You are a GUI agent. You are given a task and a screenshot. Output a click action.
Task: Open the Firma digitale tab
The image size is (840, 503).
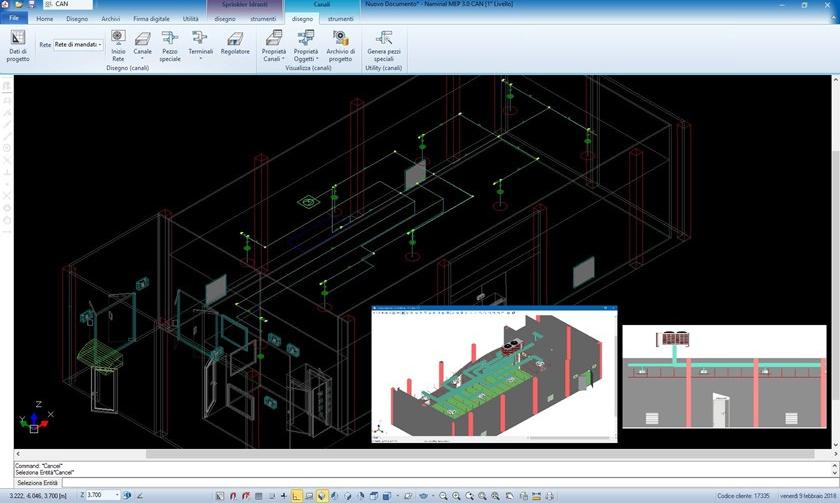(152, 18)
